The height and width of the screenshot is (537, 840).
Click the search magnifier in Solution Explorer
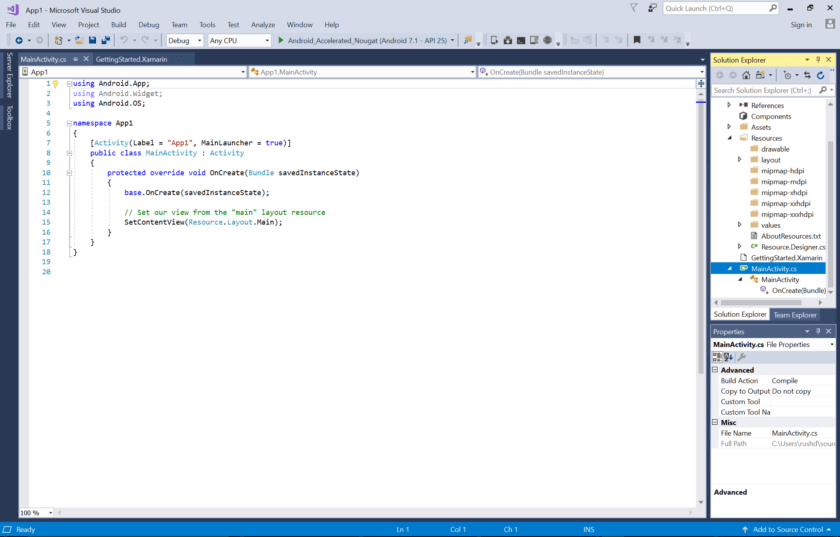click(x=823, y=90)
